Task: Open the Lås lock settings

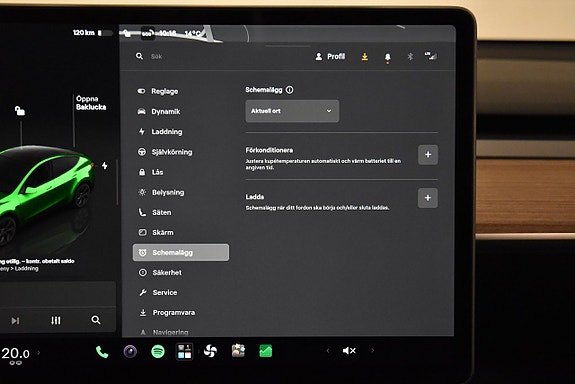Action: click(151, 172)
